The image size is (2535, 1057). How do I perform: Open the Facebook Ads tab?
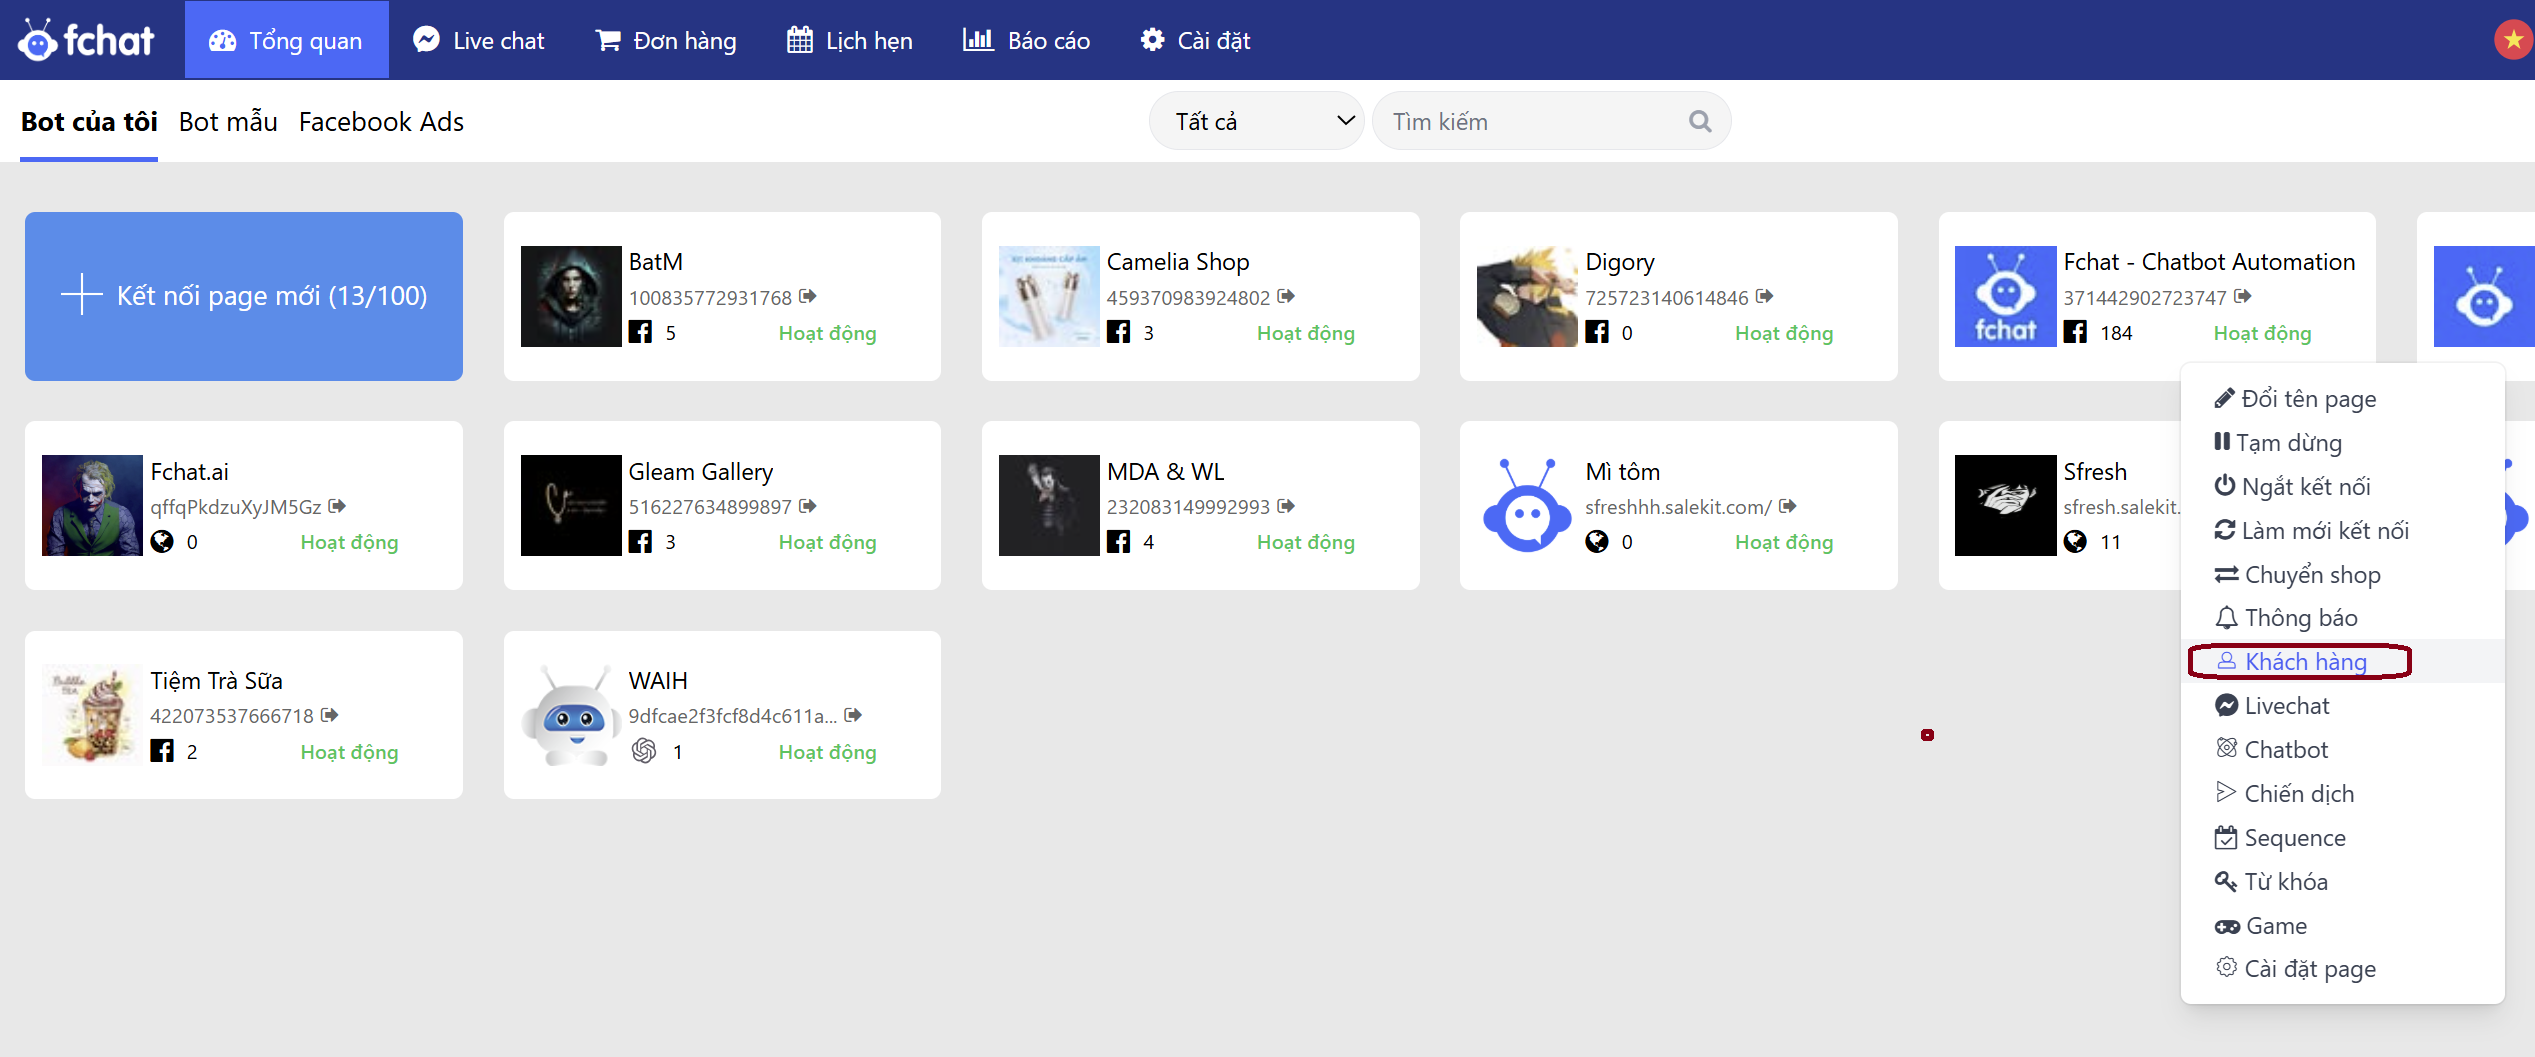coord(381,121)
